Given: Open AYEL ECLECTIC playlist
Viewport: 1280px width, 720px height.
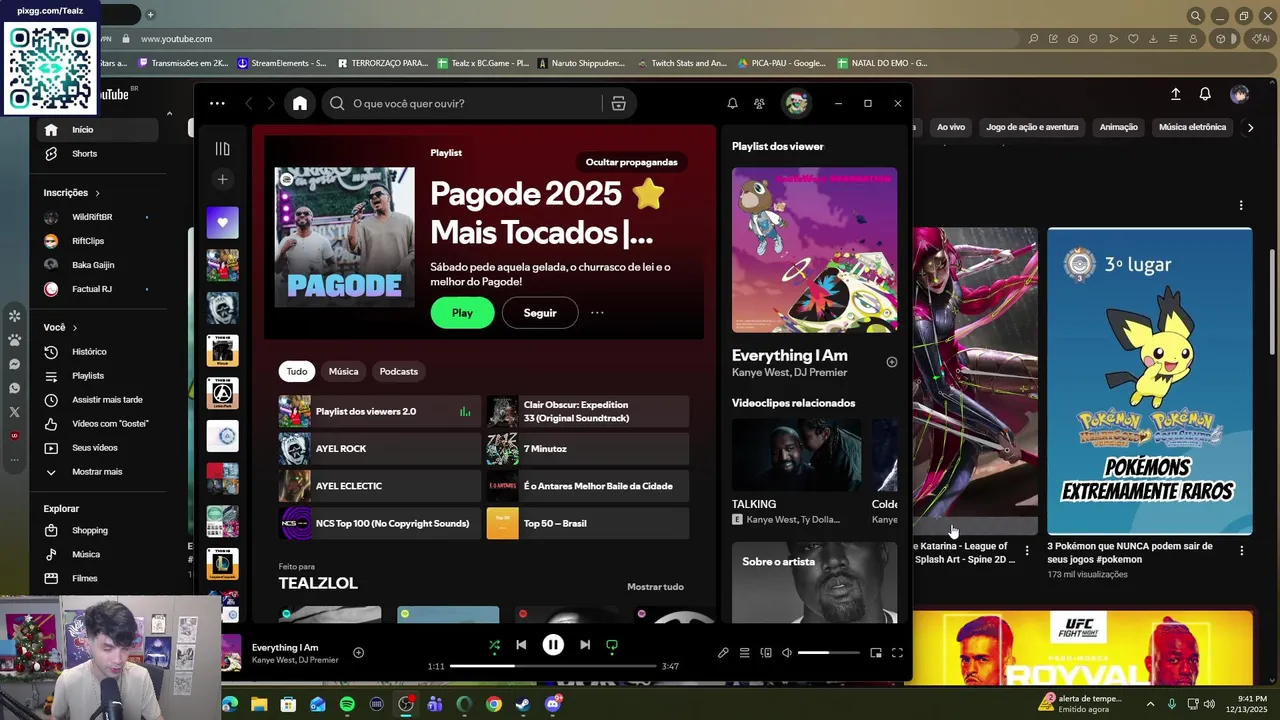Looking at the screenshot, I should click(x=380, y=486).
